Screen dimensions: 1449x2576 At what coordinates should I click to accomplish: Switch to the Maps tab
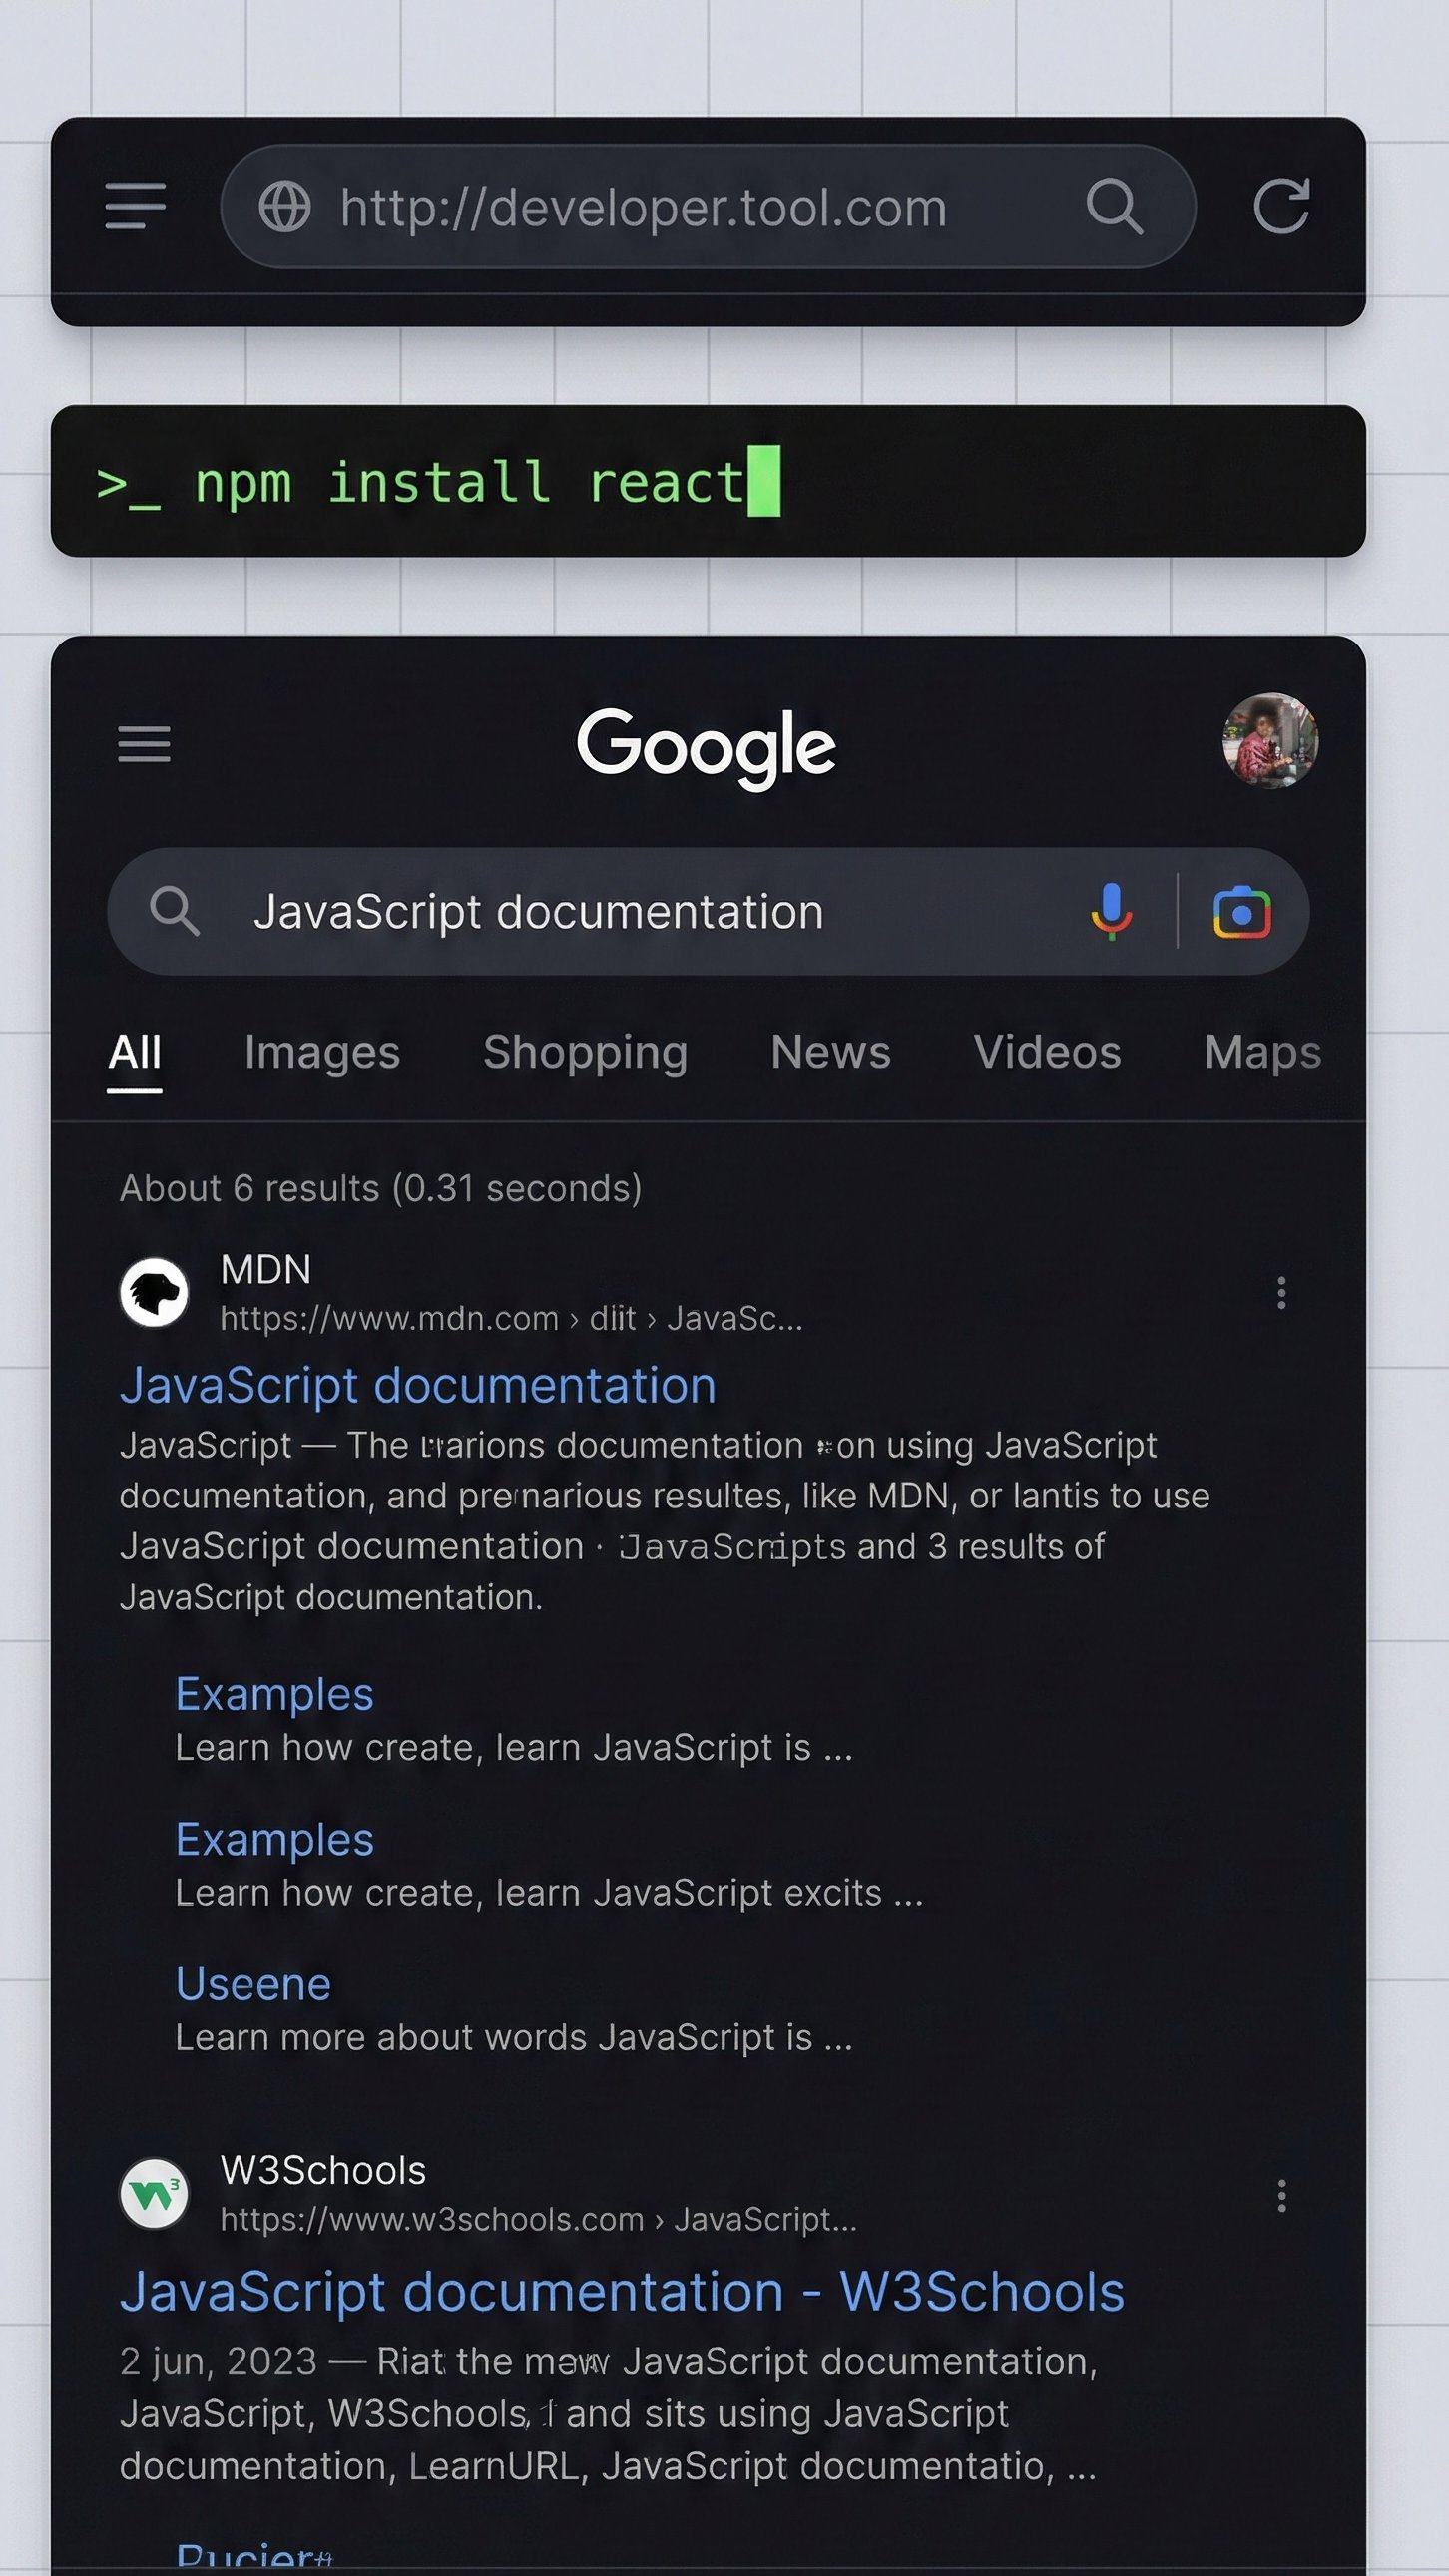click(1263, 1052)
